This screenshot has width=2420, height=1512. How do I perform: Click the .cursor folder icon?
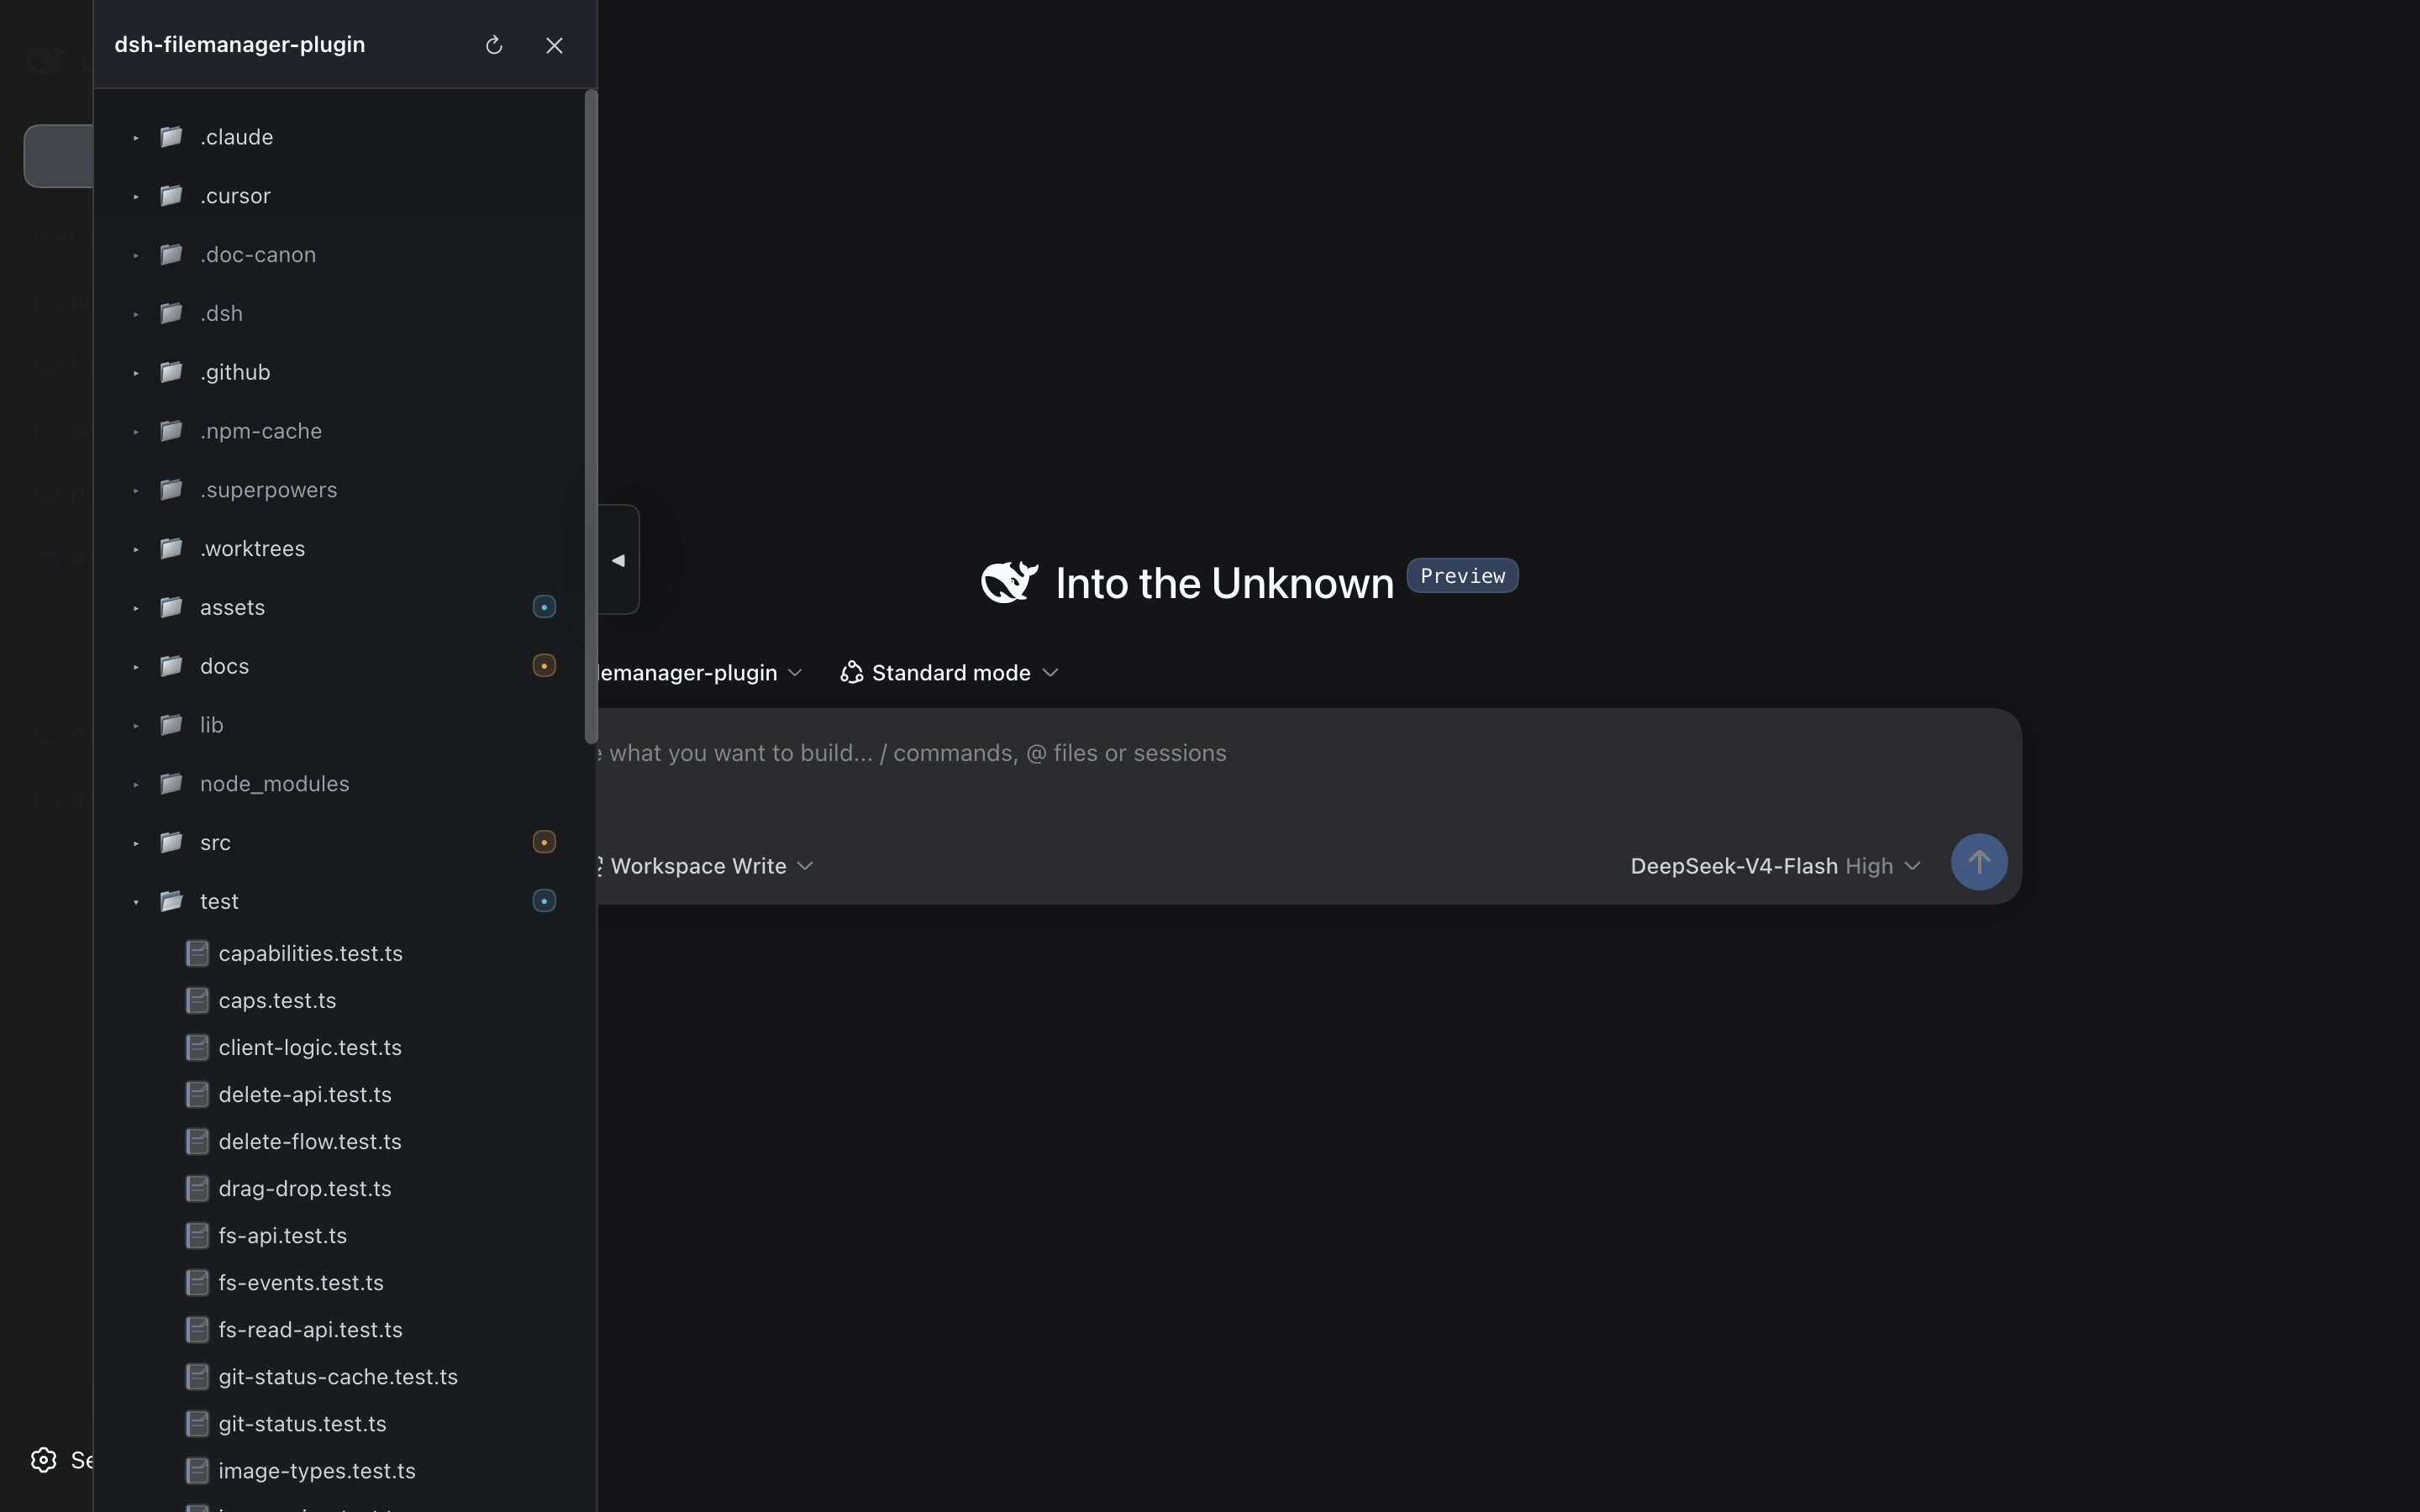[171, 195]
